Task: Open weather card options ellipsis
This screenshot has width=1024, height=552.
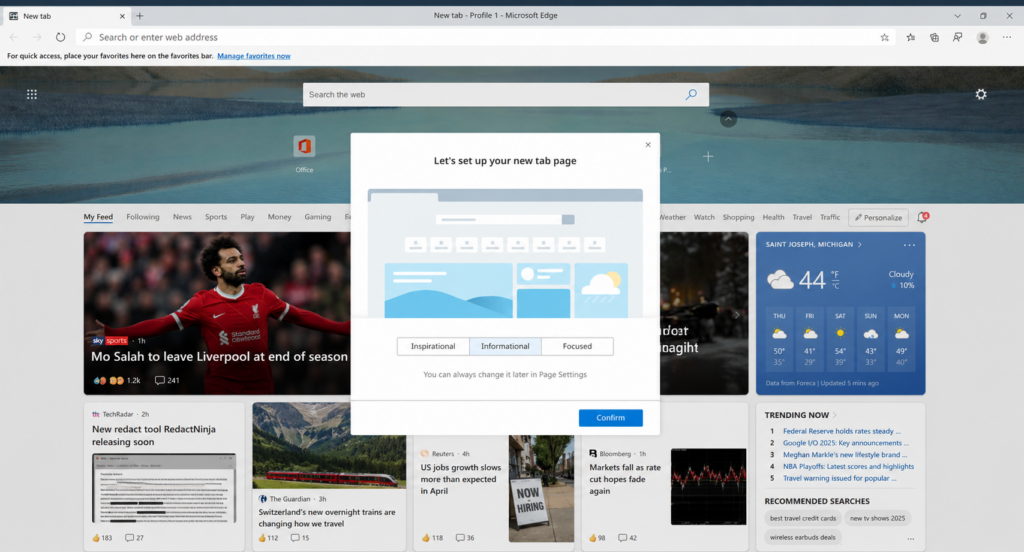Action: [909, 245]
